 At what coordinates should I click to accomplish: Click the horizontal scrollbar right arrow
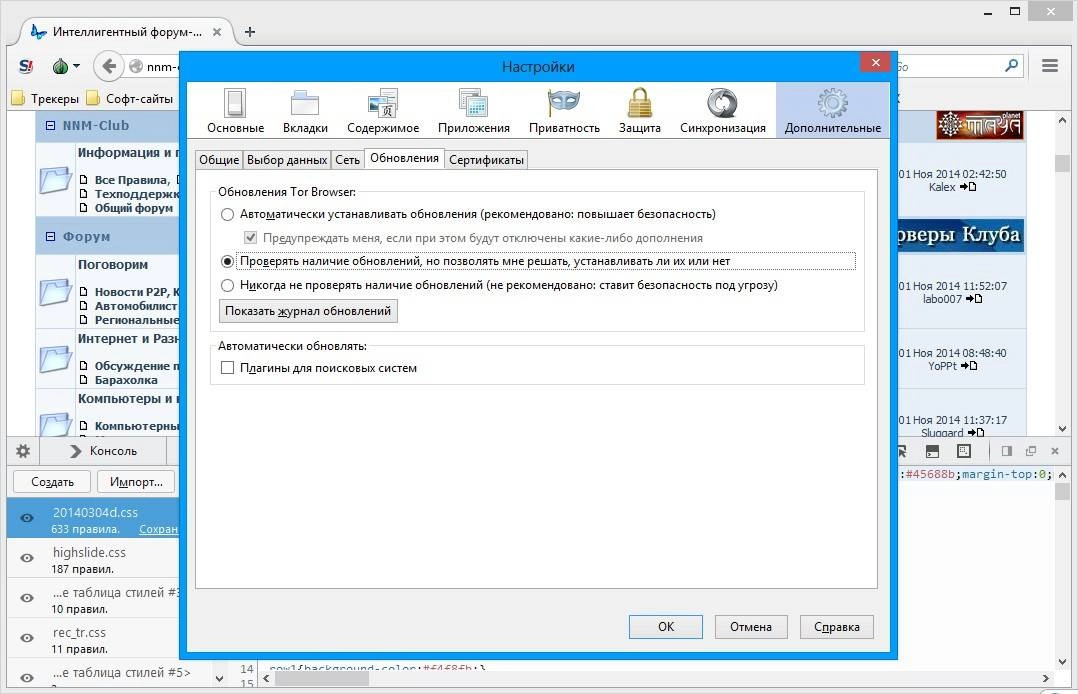[1046, 679]
